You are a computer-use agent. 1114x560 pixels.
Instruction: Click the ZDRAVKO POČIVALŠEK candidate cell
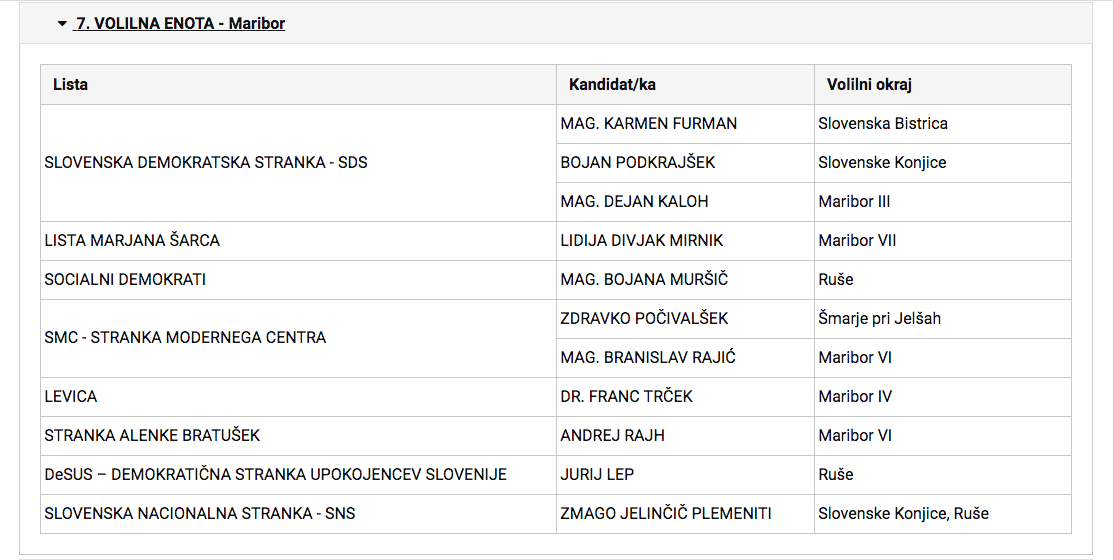coord(645,319)
